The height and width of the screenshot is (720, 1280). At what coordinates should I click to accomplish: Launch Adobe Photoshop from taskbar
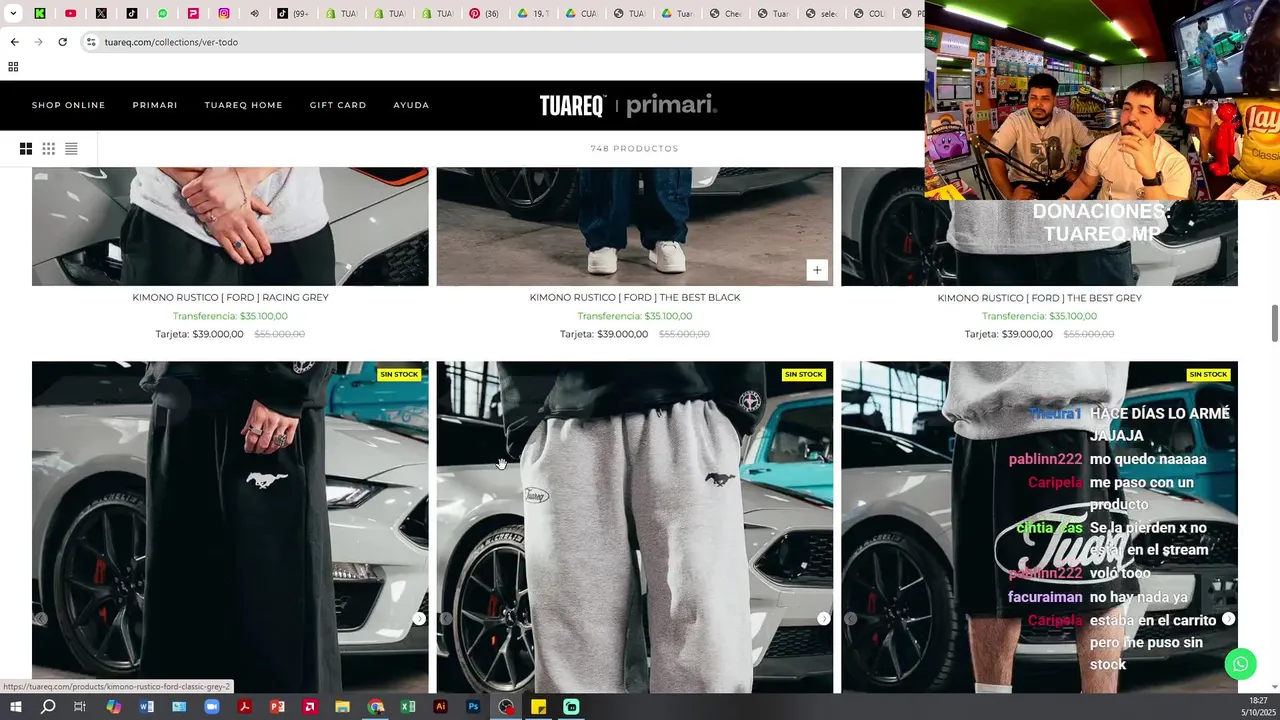(473, 707)
